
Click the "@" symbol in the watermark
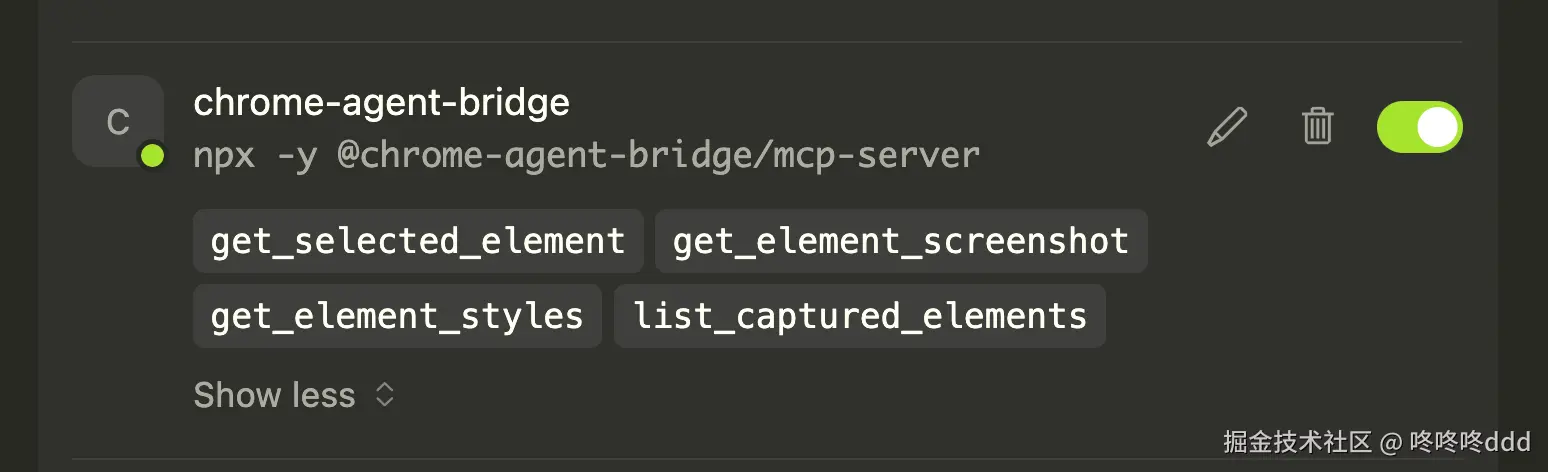click(x=1390, y=441)
